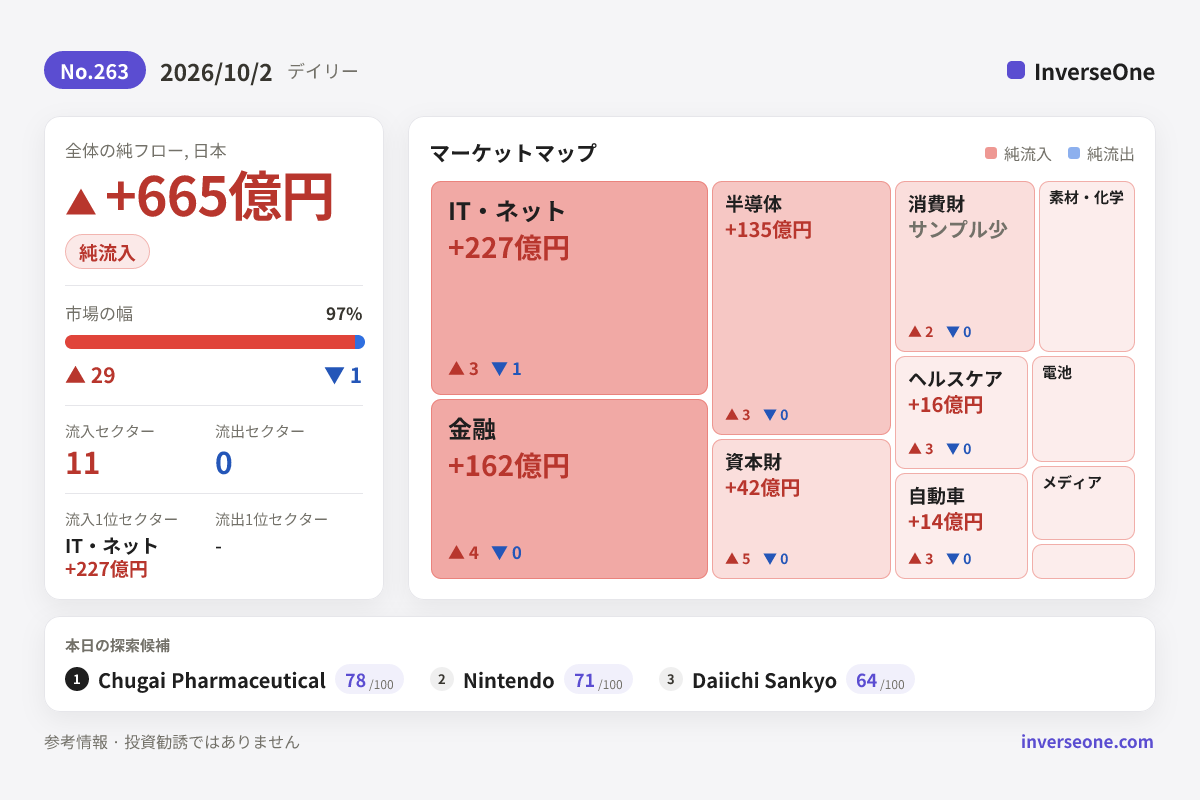The width and height of the screenshot is (1200, 800).
Task: Select the ヘルスケア +16億円 tile
Action: 961,412
